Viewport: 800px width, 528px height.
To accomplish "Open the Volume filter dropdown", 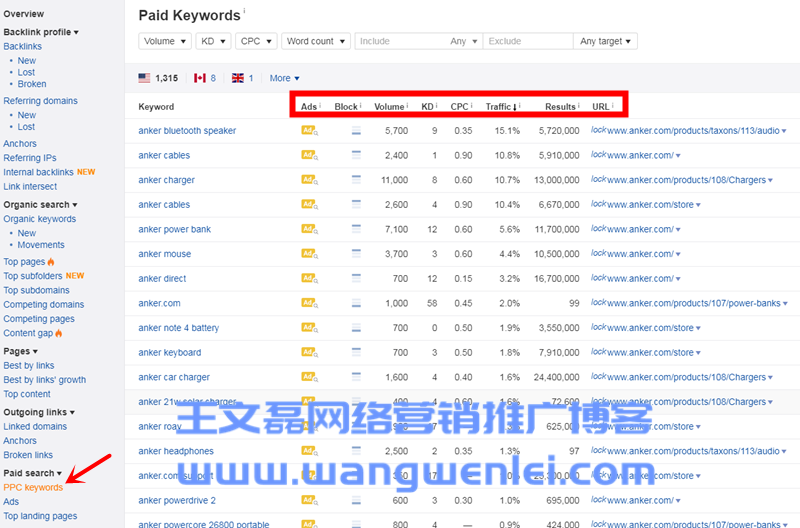I will click(165, 41).
